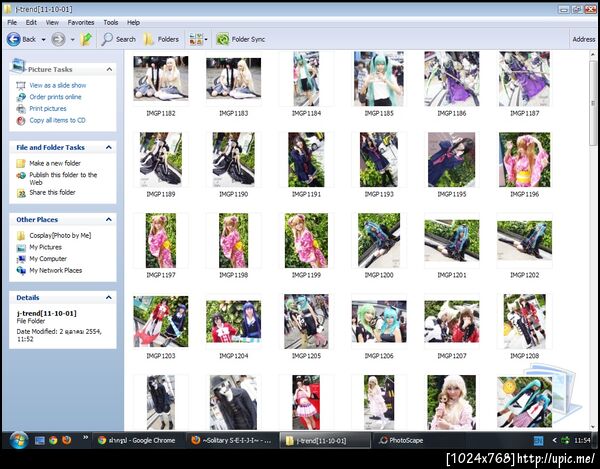The image size is (600, 469).
Task: Select thumbnail IMGP1193
Action: point(379,160)
